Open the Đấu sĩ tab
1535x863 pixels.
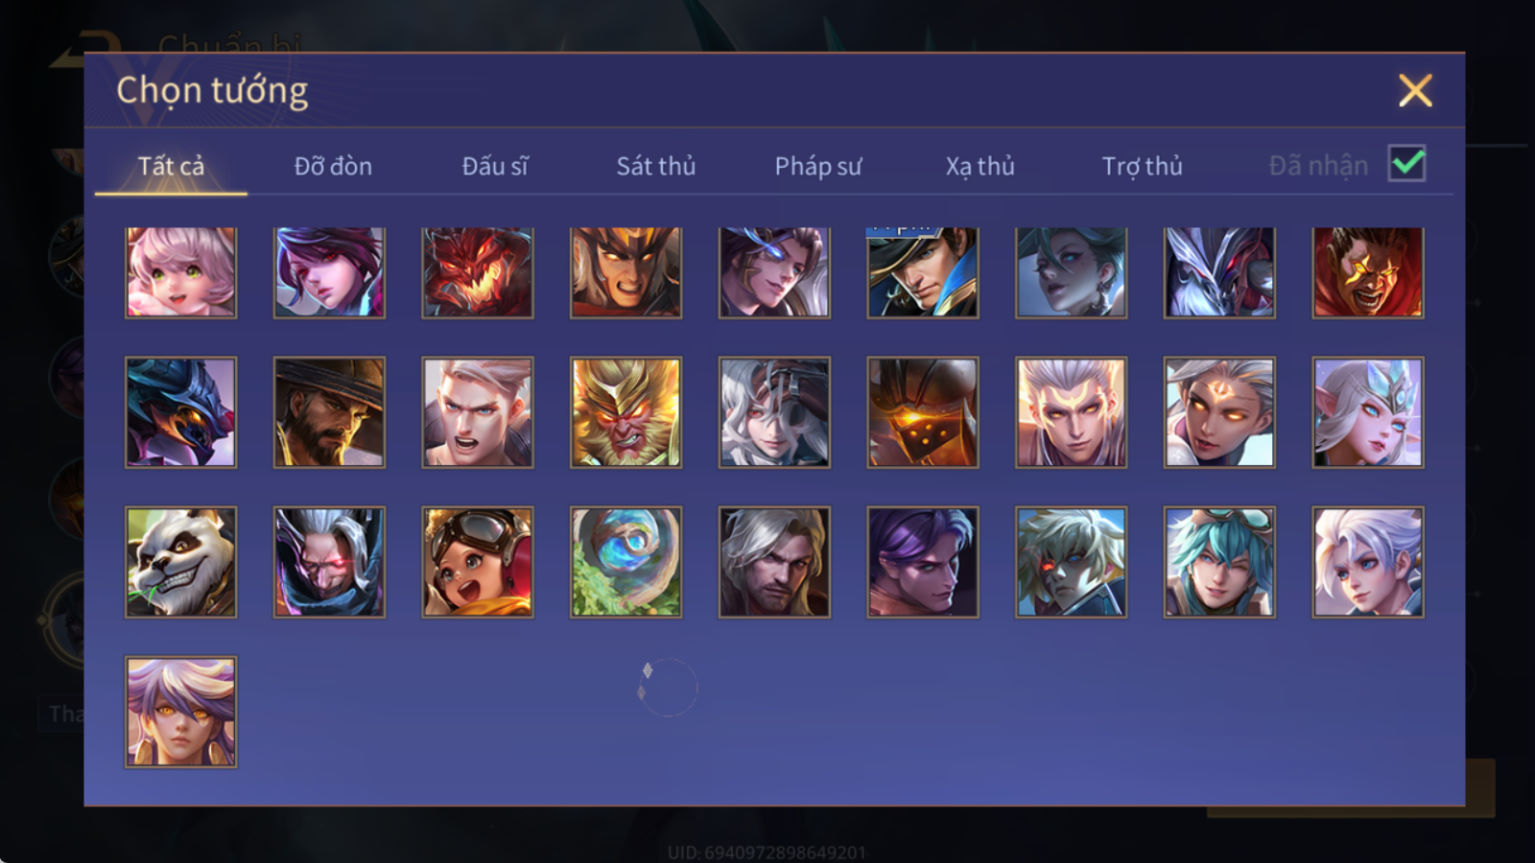coord(495,166)
